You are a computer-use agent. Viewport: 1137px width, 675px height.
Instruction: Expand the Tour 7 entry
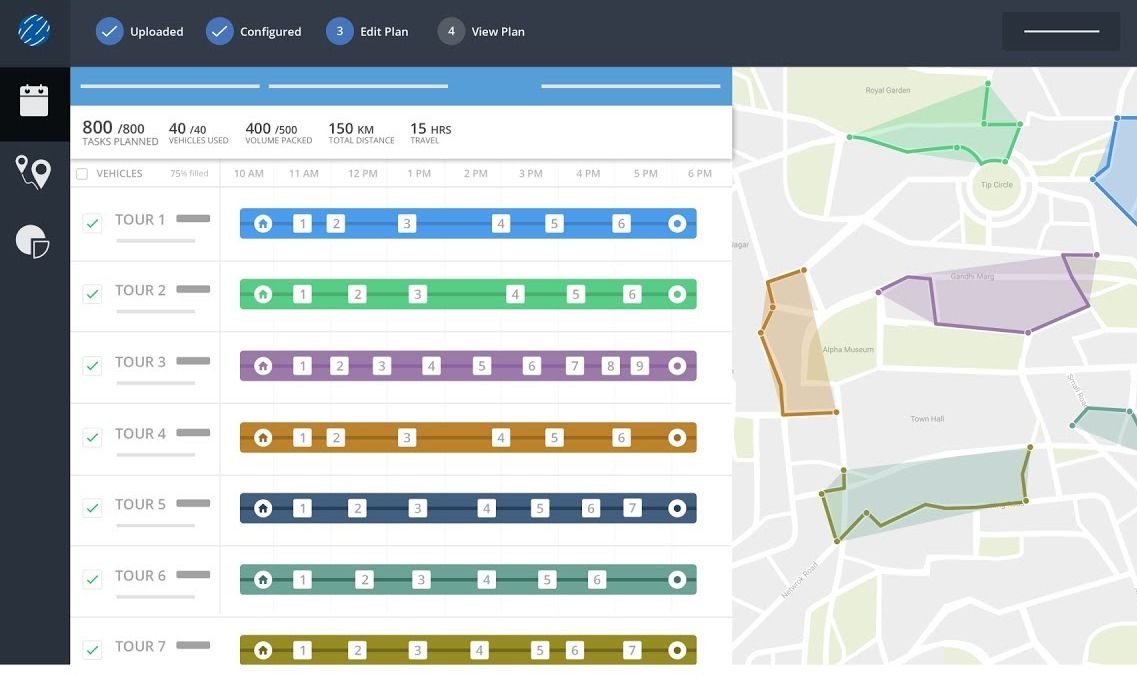140,646
